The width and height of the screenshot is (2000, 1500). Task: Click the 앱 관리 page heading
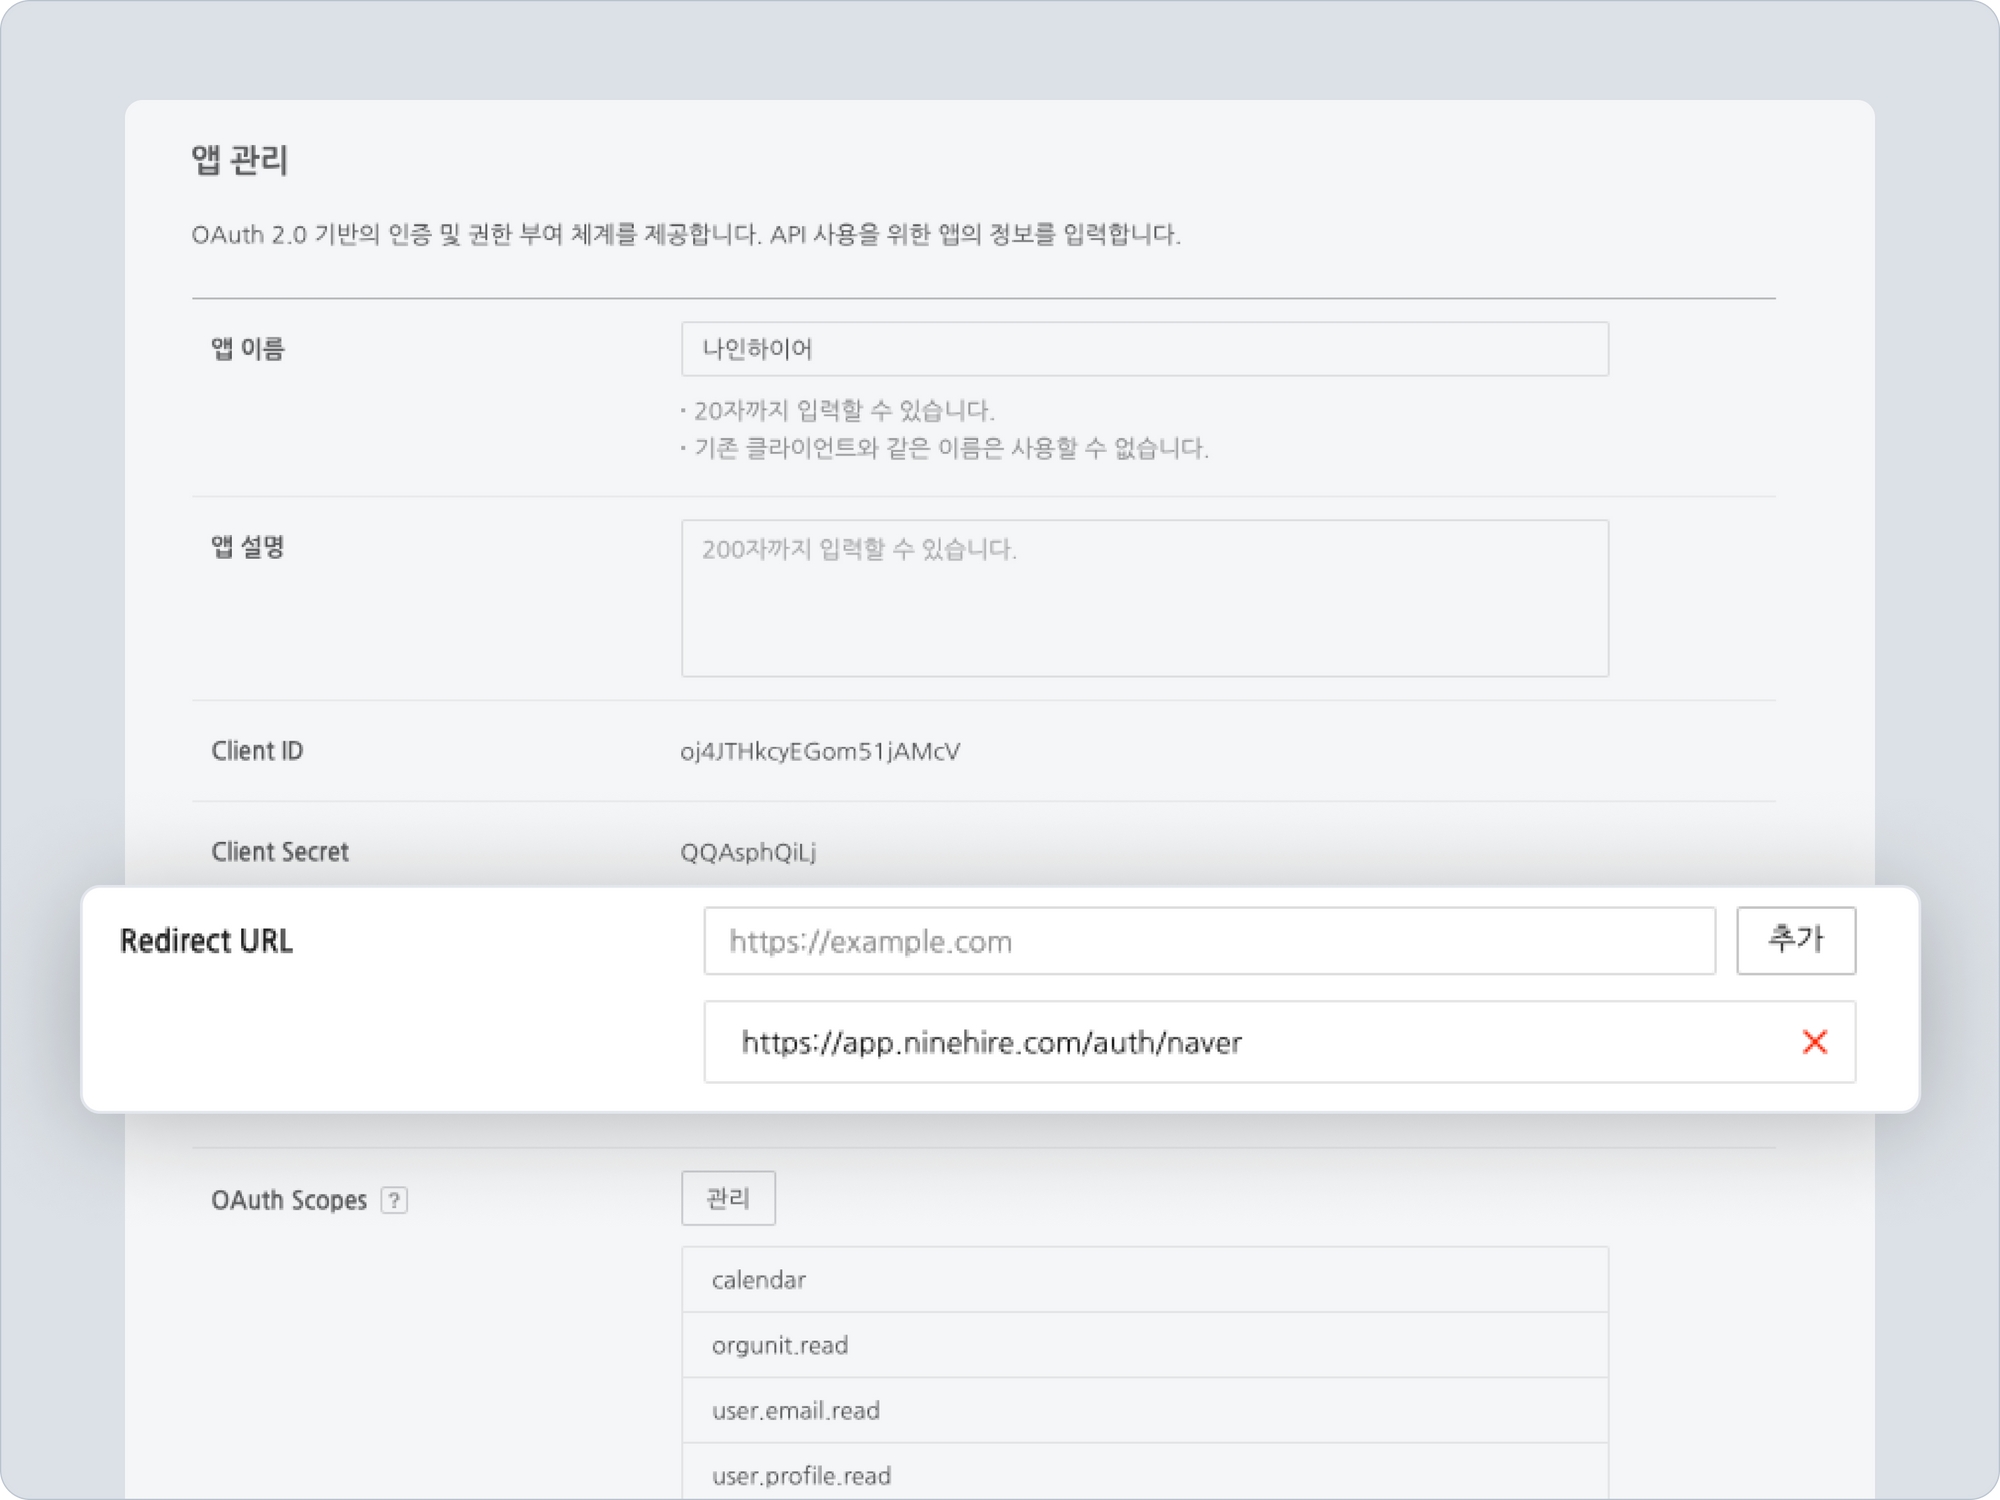tap(239, 160)
